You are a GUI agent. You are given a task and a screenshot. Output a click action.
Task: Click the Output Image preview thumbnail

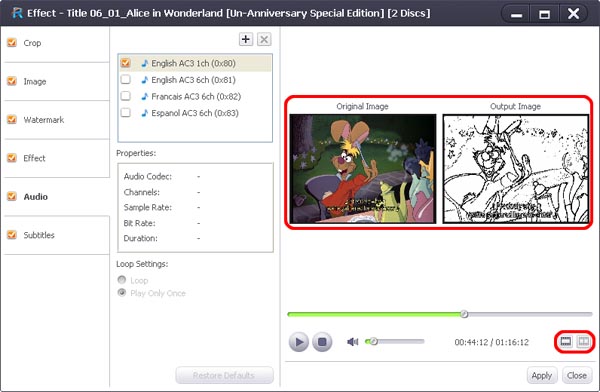tap(516, 168)
